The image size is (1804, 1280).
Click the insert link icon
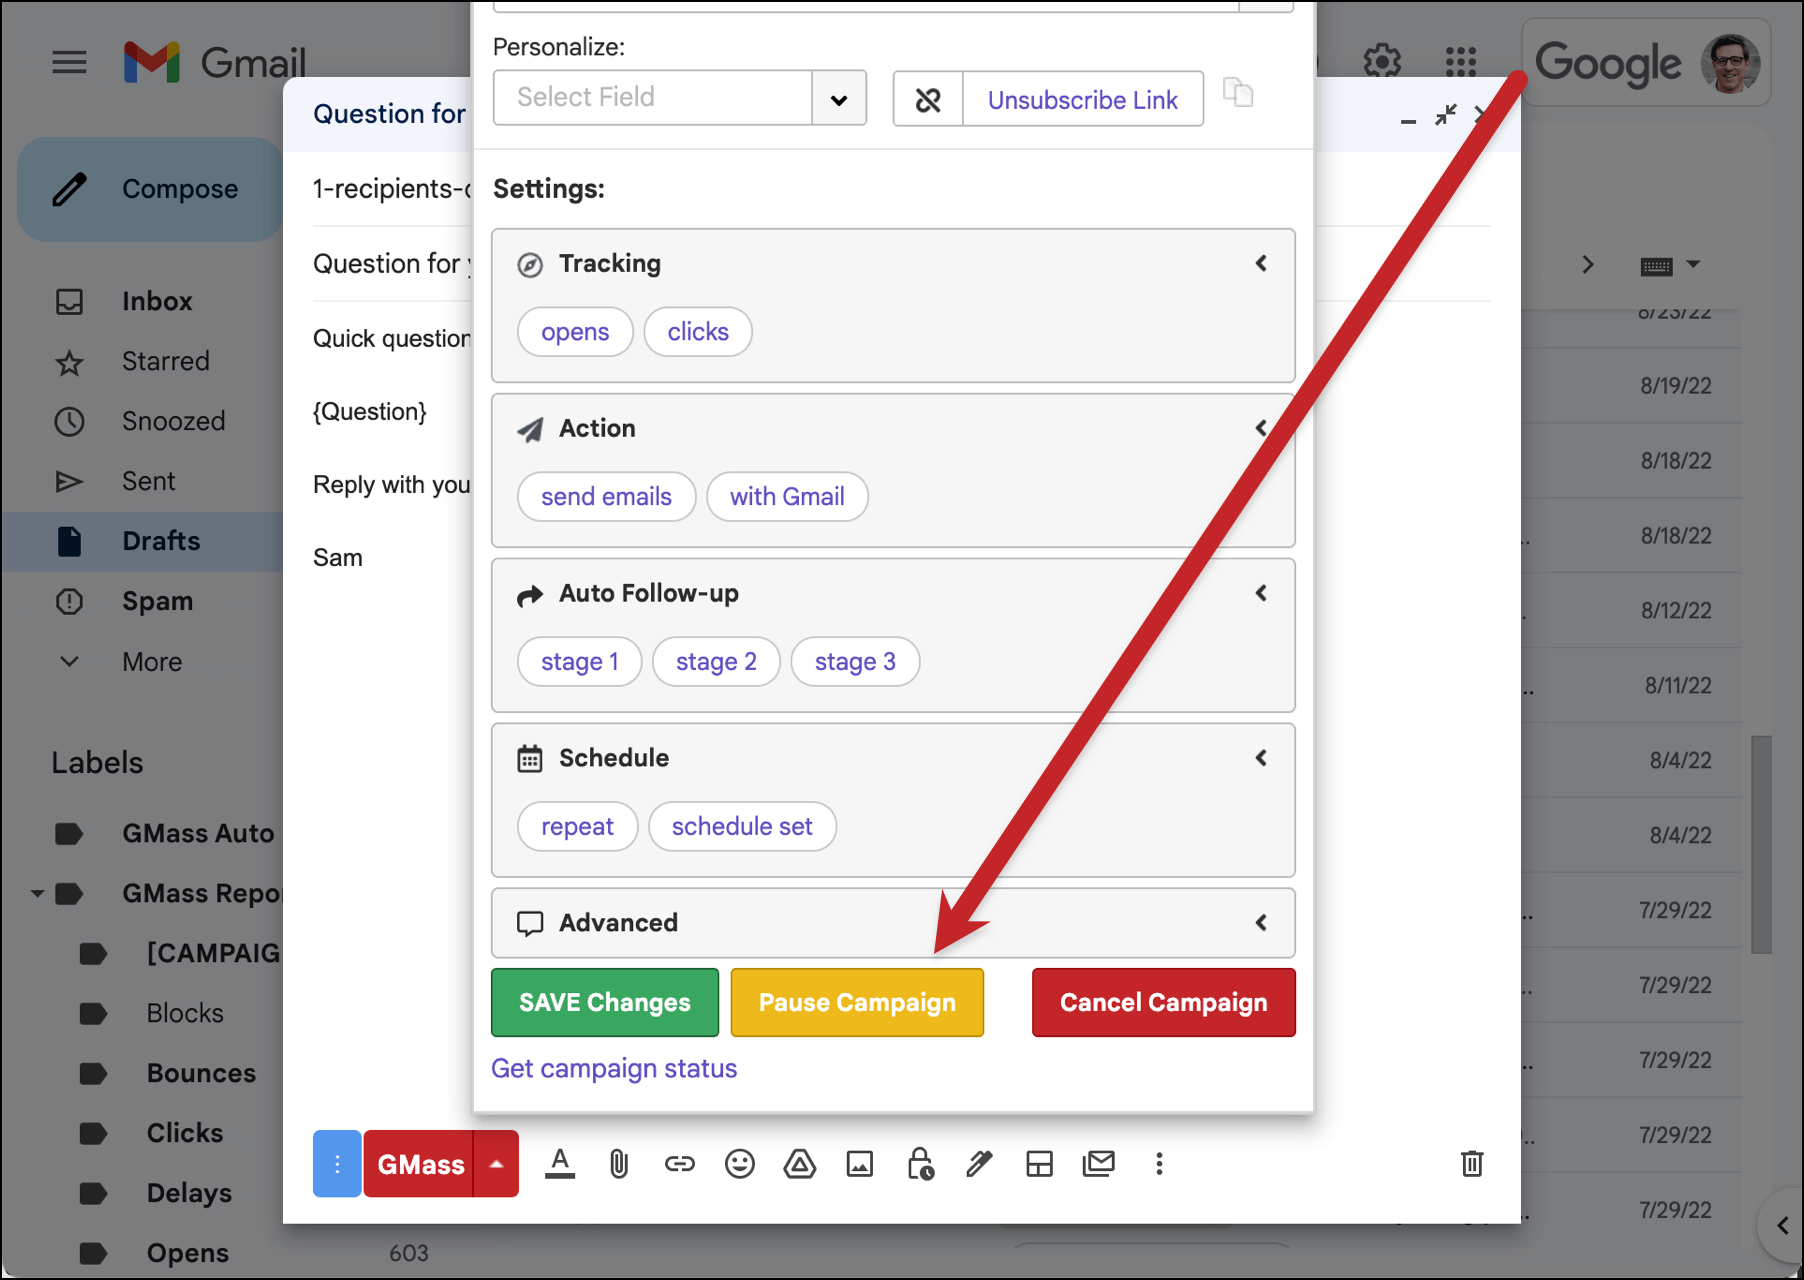click(x=680, y=1163)
